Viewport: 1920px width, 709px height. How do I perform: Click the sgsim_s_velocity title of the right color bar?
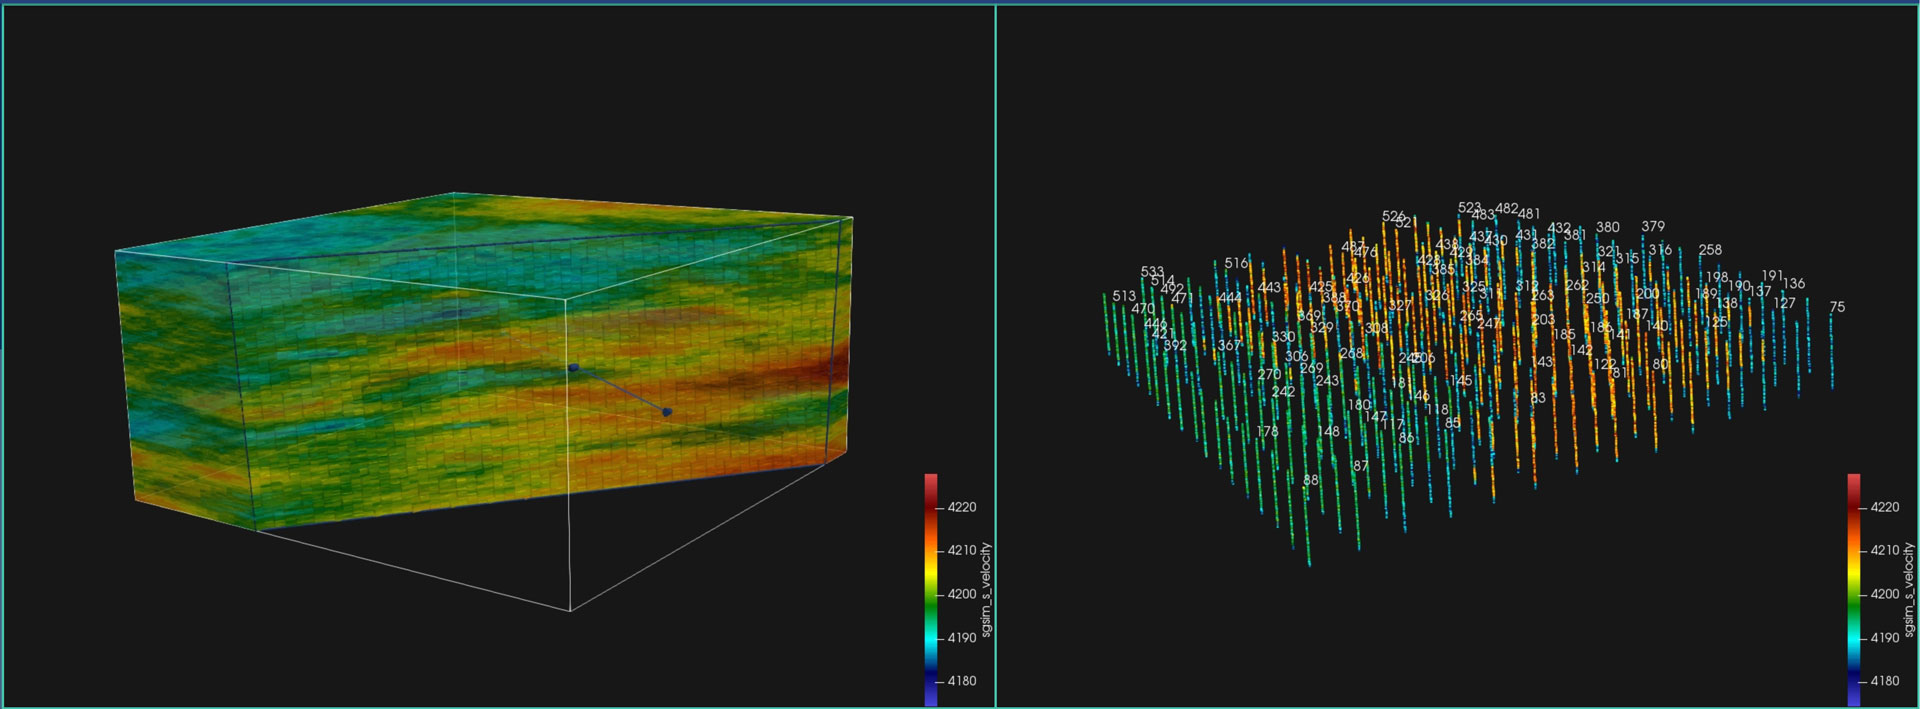click(x=1909, y=590)
